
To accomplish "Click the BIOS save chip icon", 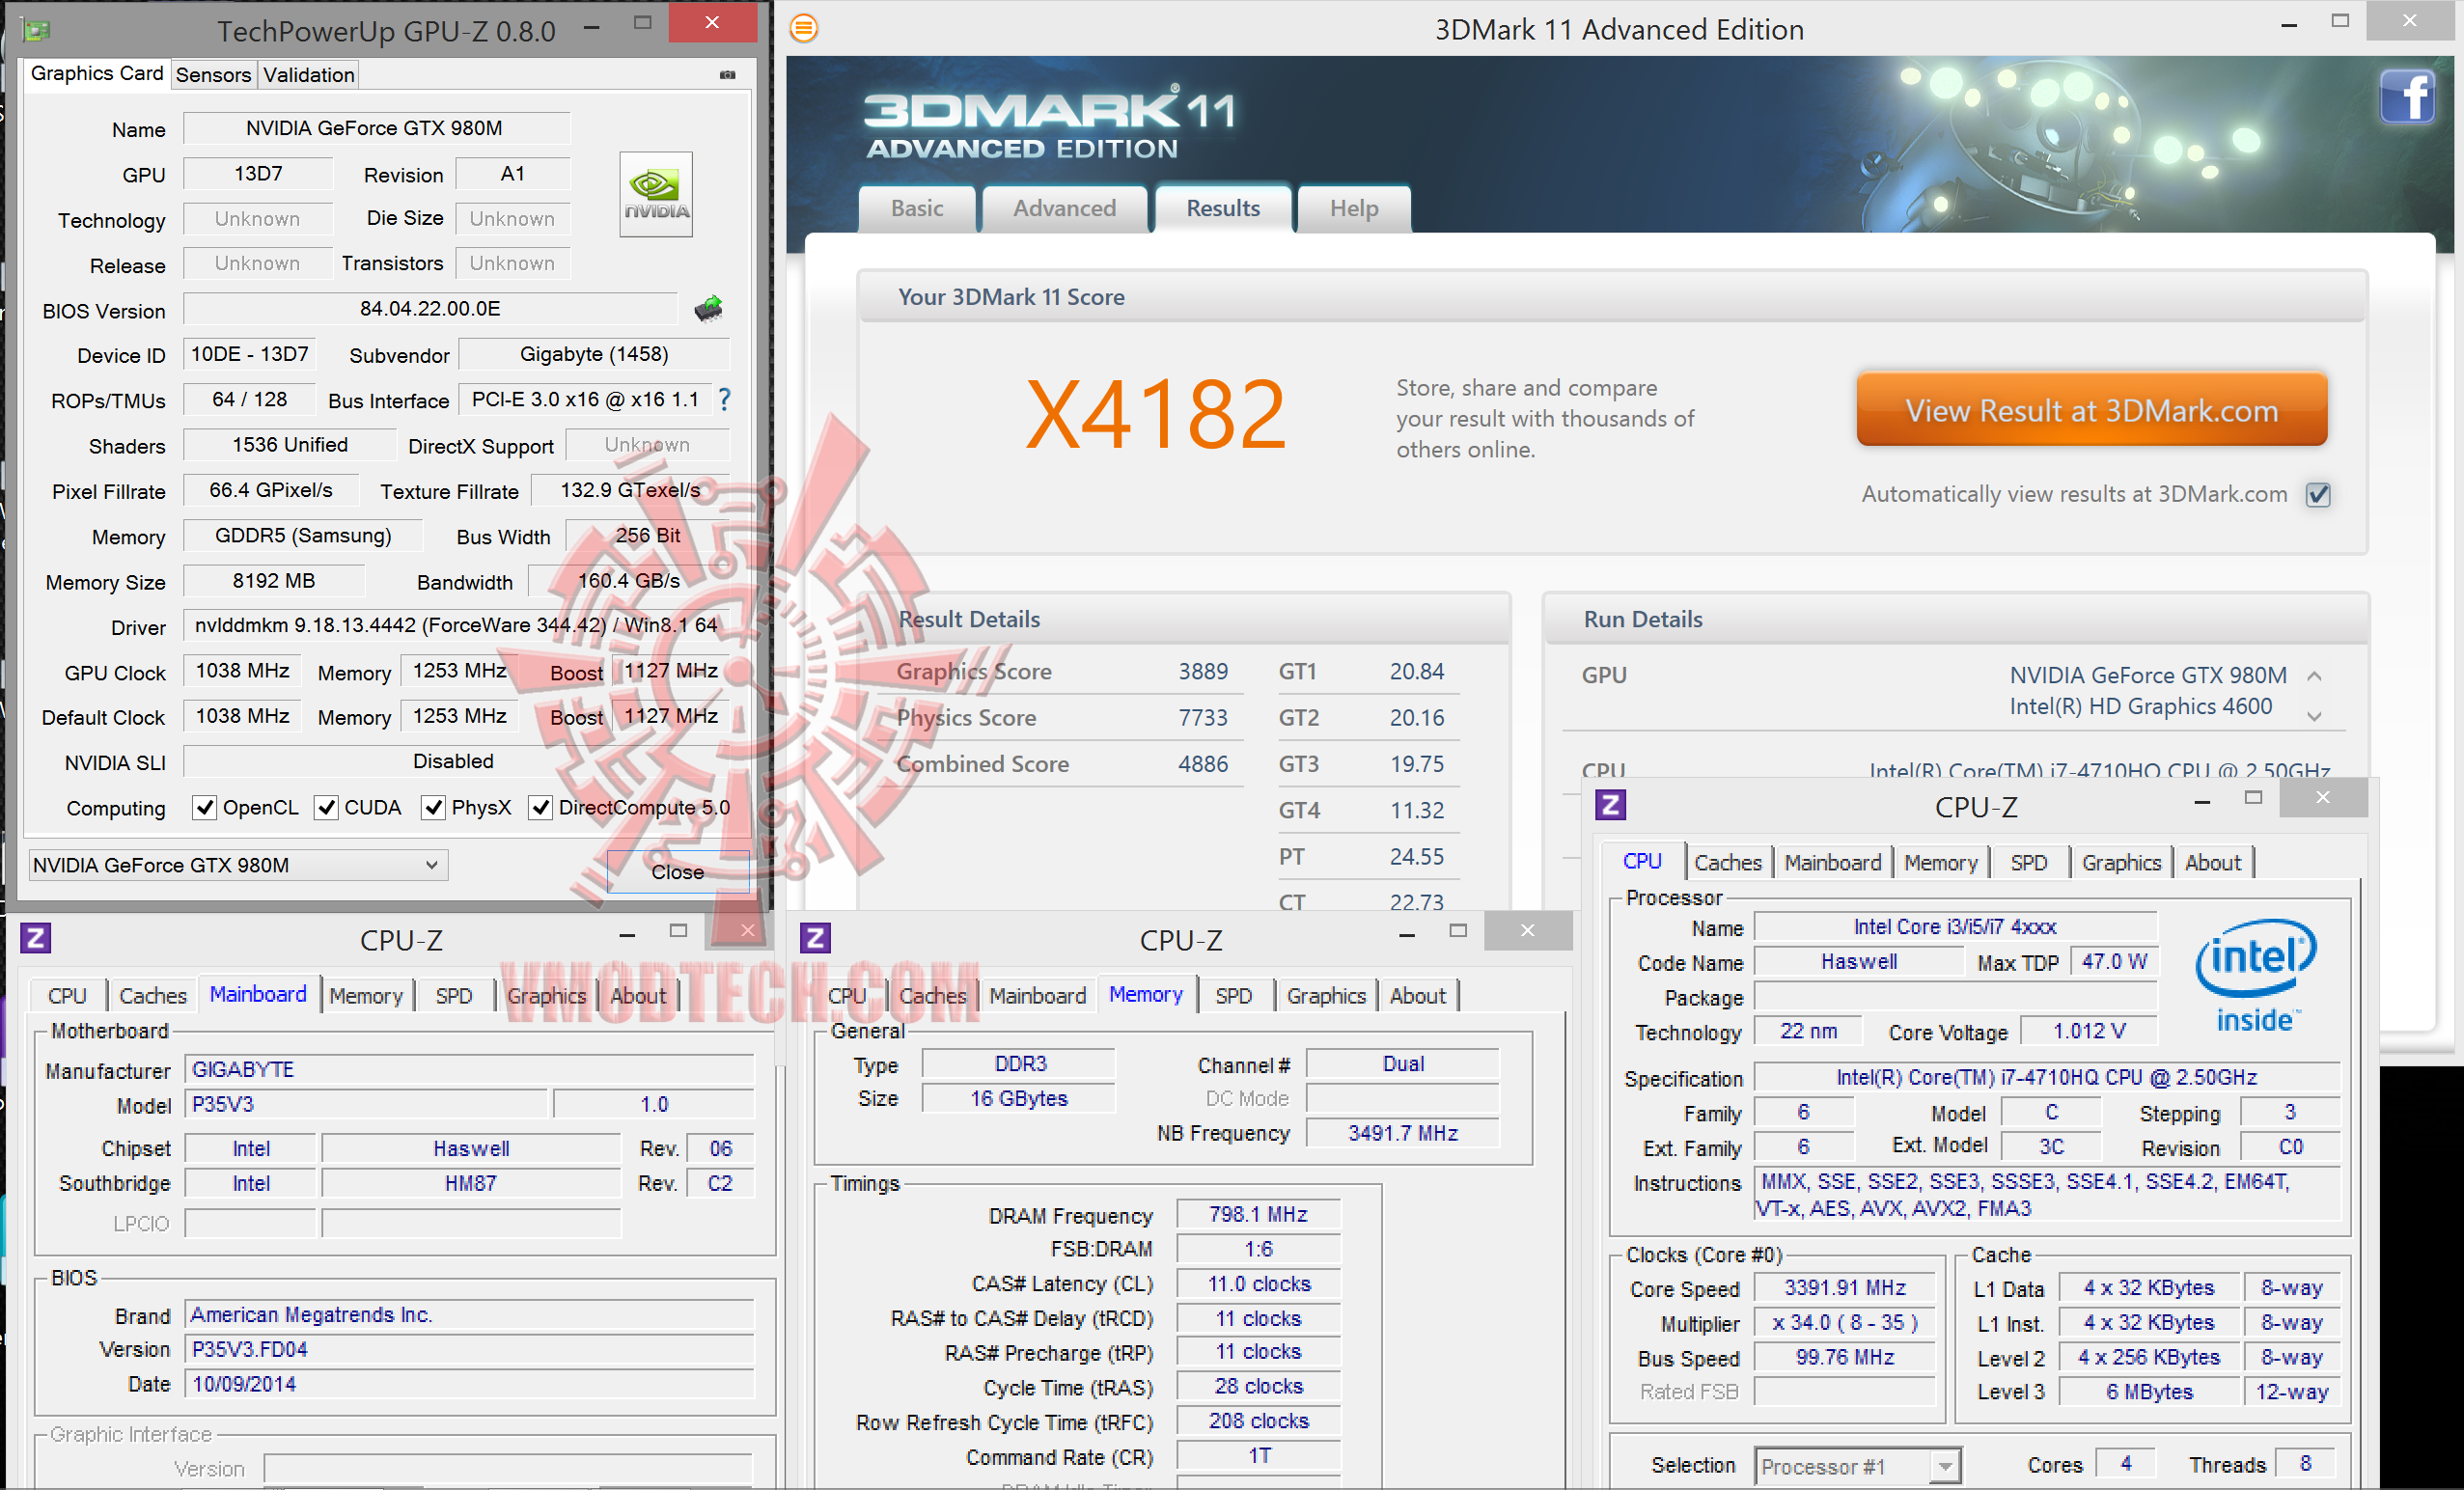I will pyautogui.click(x=708, y=309).
